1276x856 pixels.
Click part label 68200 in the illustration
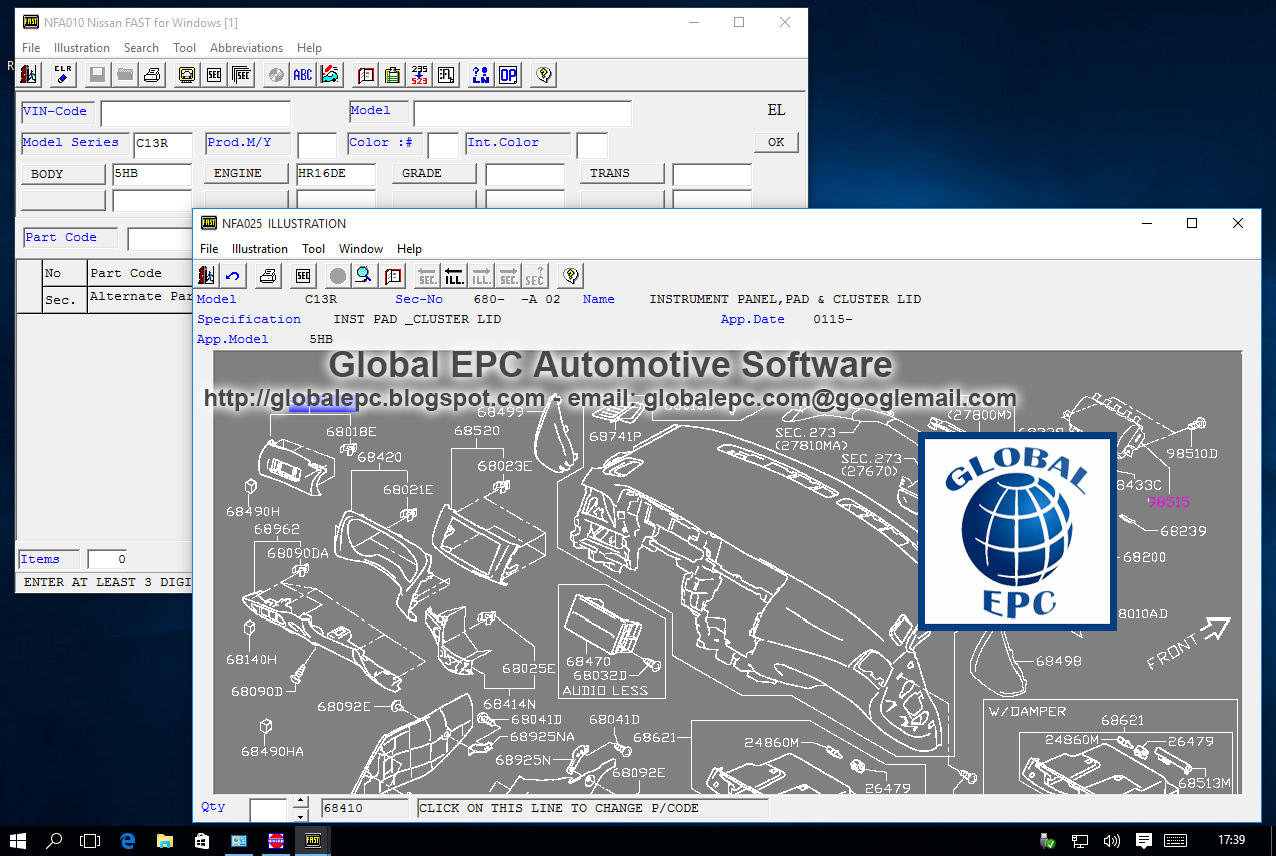1144,557
